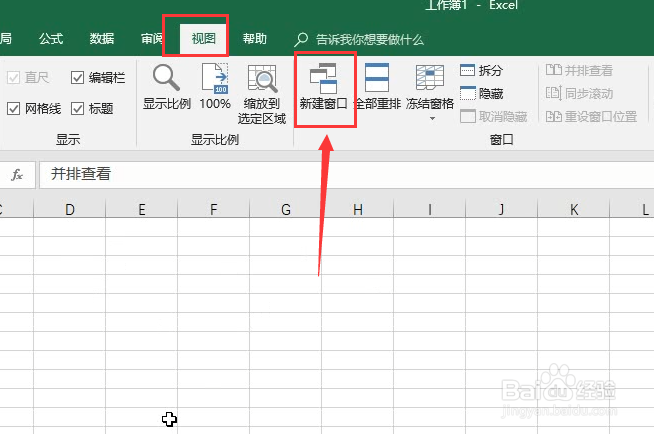Click the Insert Function fx button

tap(17, 174)
